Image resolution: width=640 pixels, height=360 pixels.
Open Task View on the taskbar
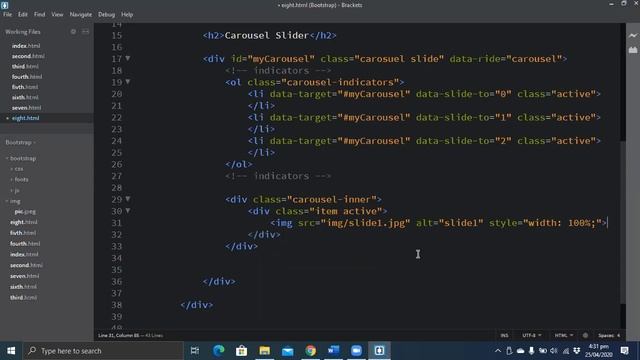(x=195, y=351)
